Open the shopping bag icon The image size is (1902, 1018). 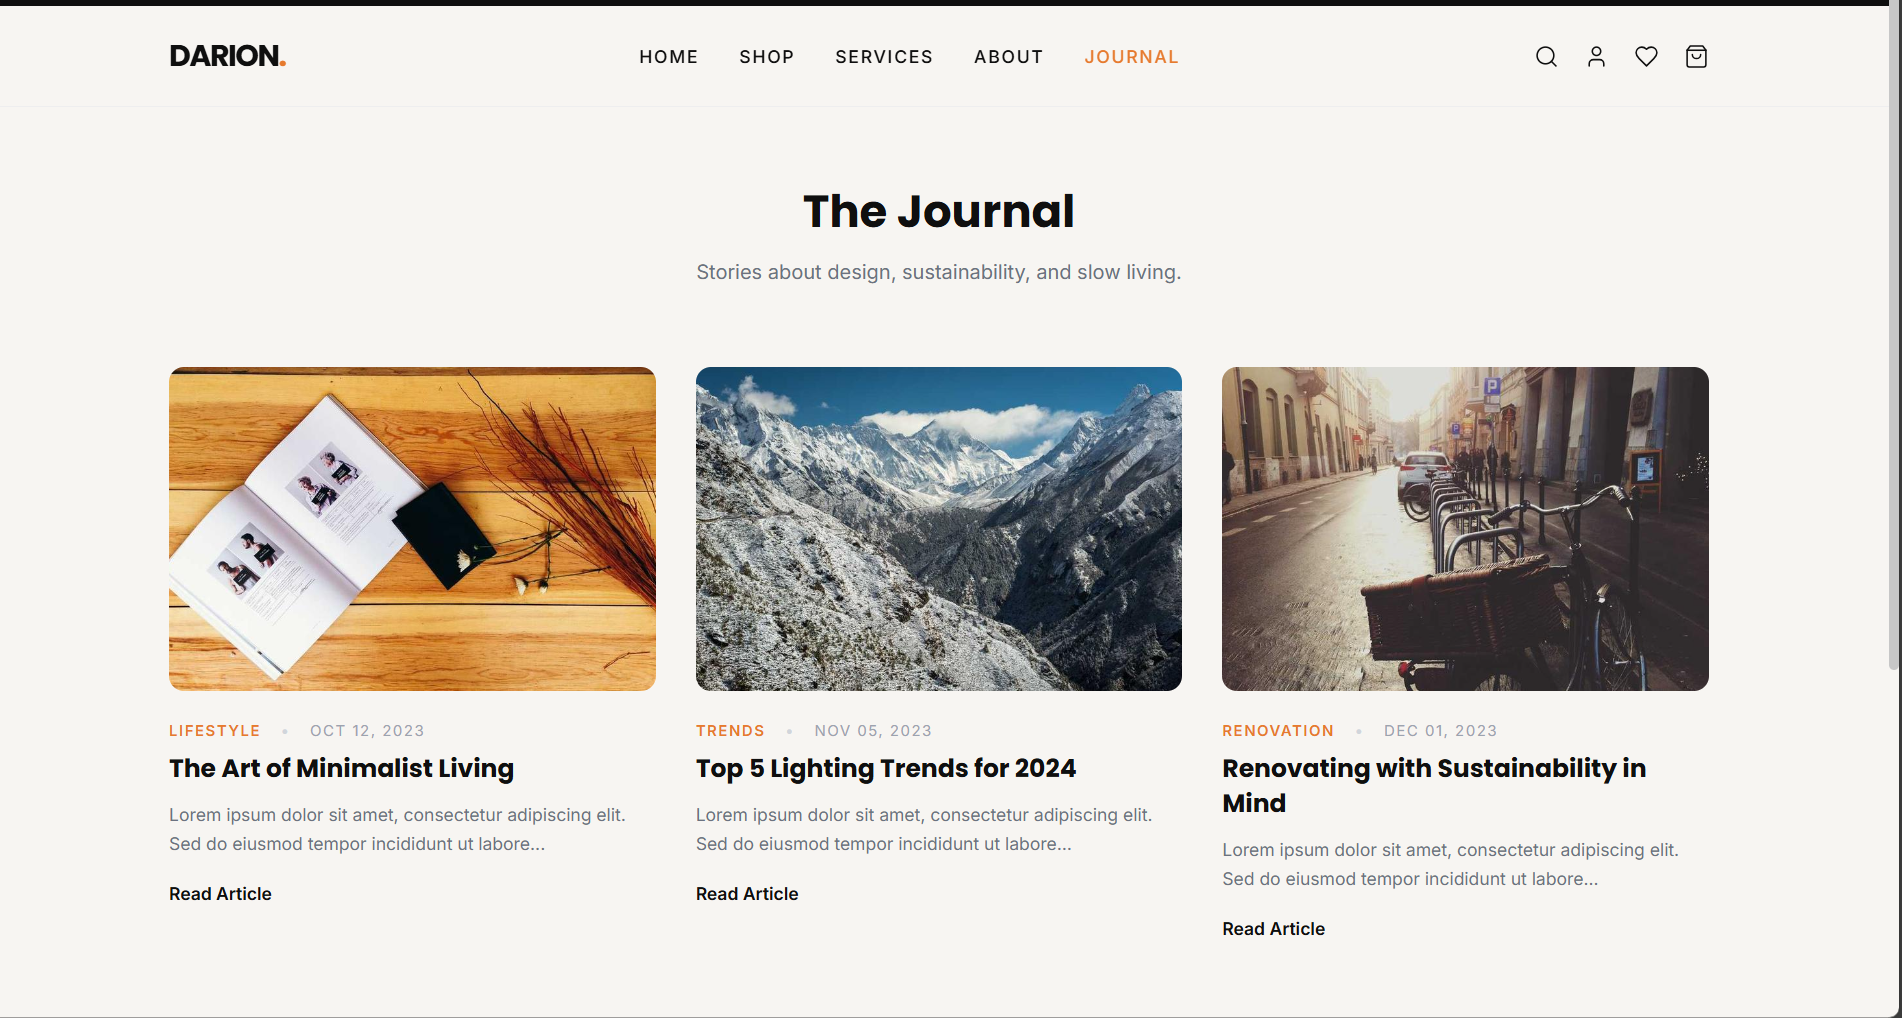(x=1696, y=57)
